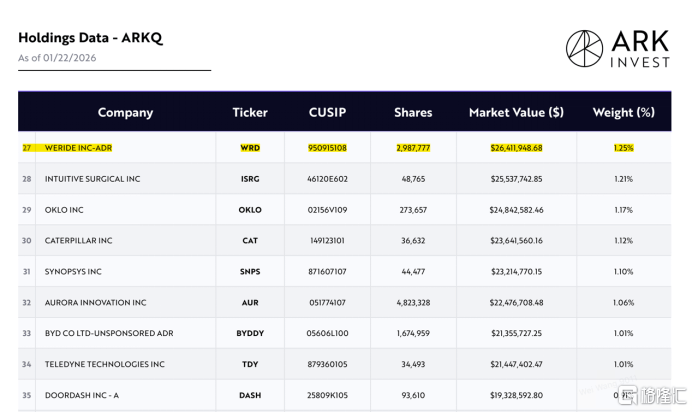Click the Ticker column header
The height and width of the screenshot is (412, 693).
pyautogui.click(x=250, y=112)
